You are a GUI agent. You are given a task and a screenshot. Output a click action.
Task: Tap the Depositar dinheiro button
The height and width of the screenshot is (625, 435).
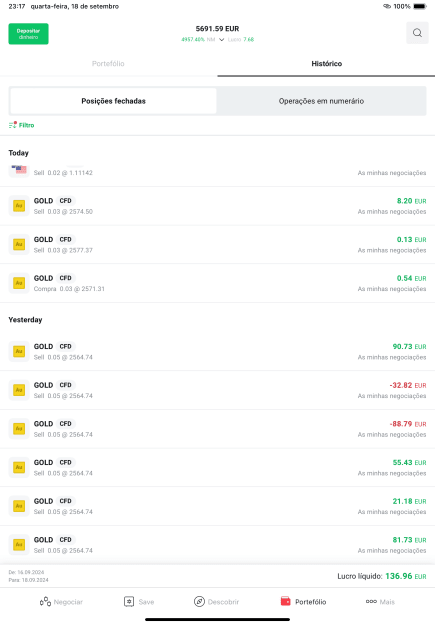pos(28,33)
